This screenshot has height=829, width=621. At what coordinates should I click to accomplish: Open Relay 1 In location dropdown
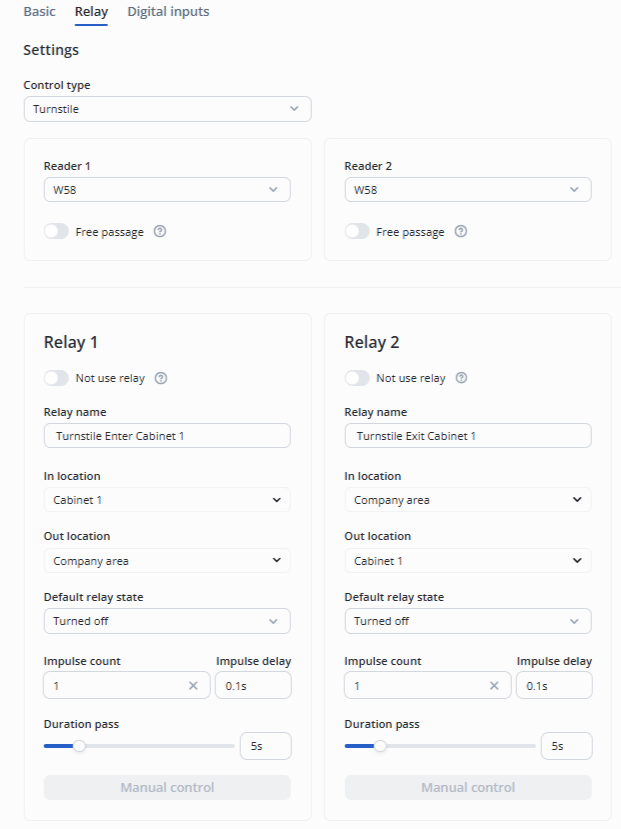167,500
